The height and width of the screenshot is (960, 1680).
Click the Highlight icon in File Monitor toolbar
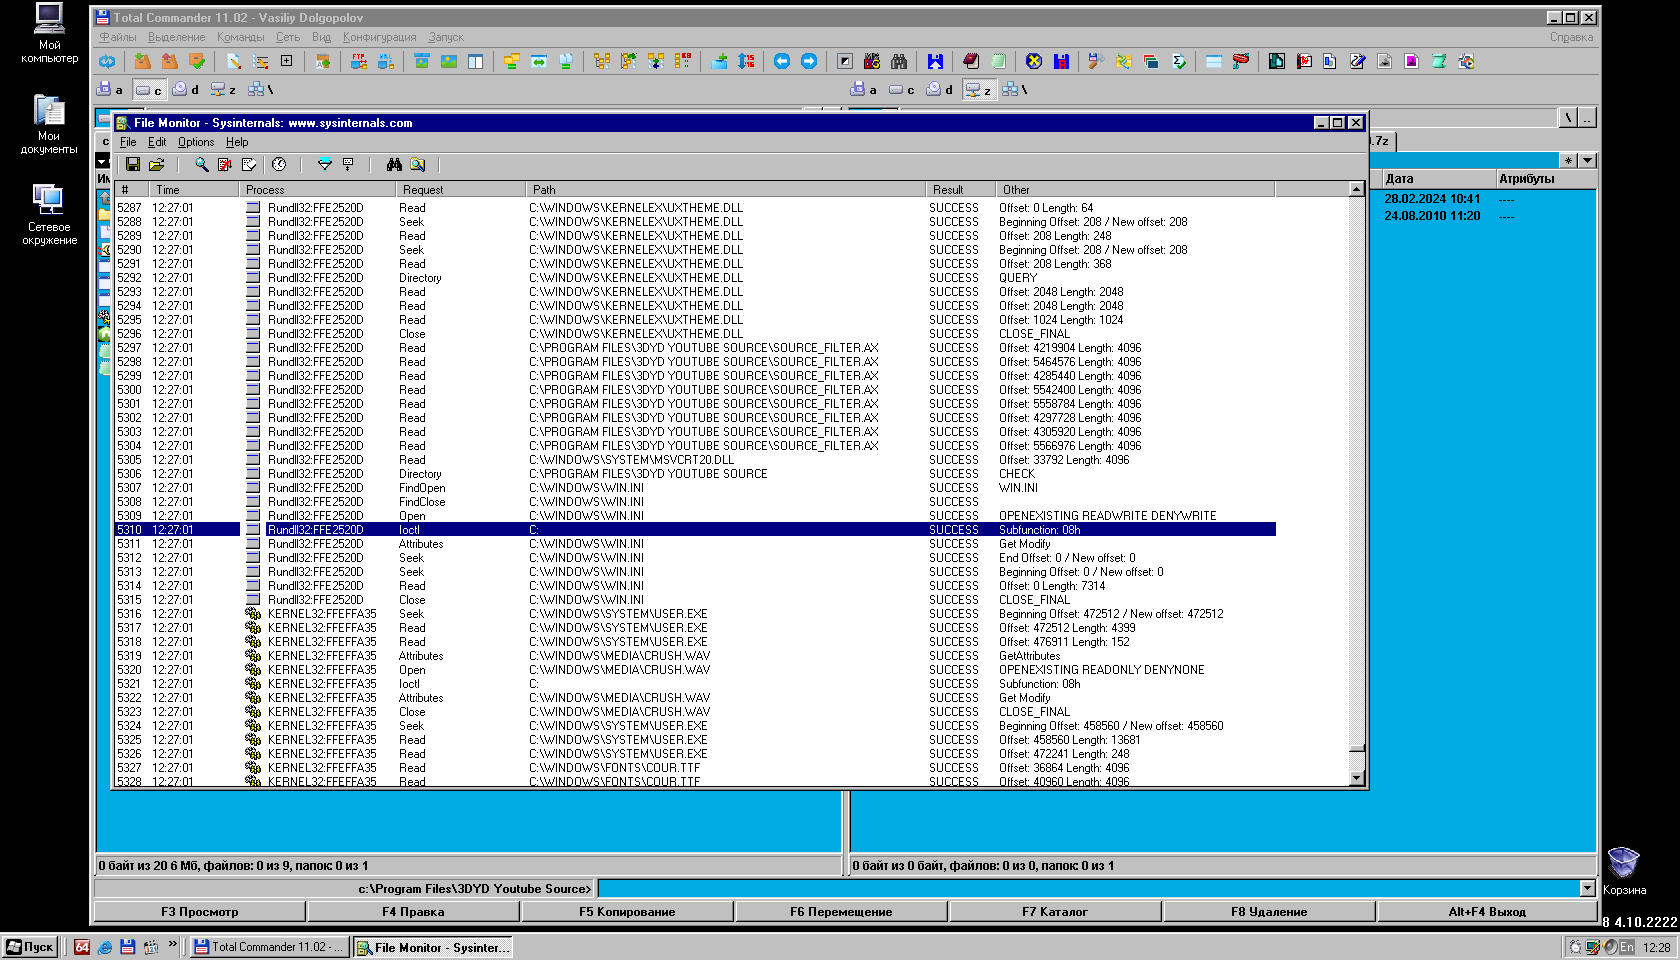tap(348, 164)
